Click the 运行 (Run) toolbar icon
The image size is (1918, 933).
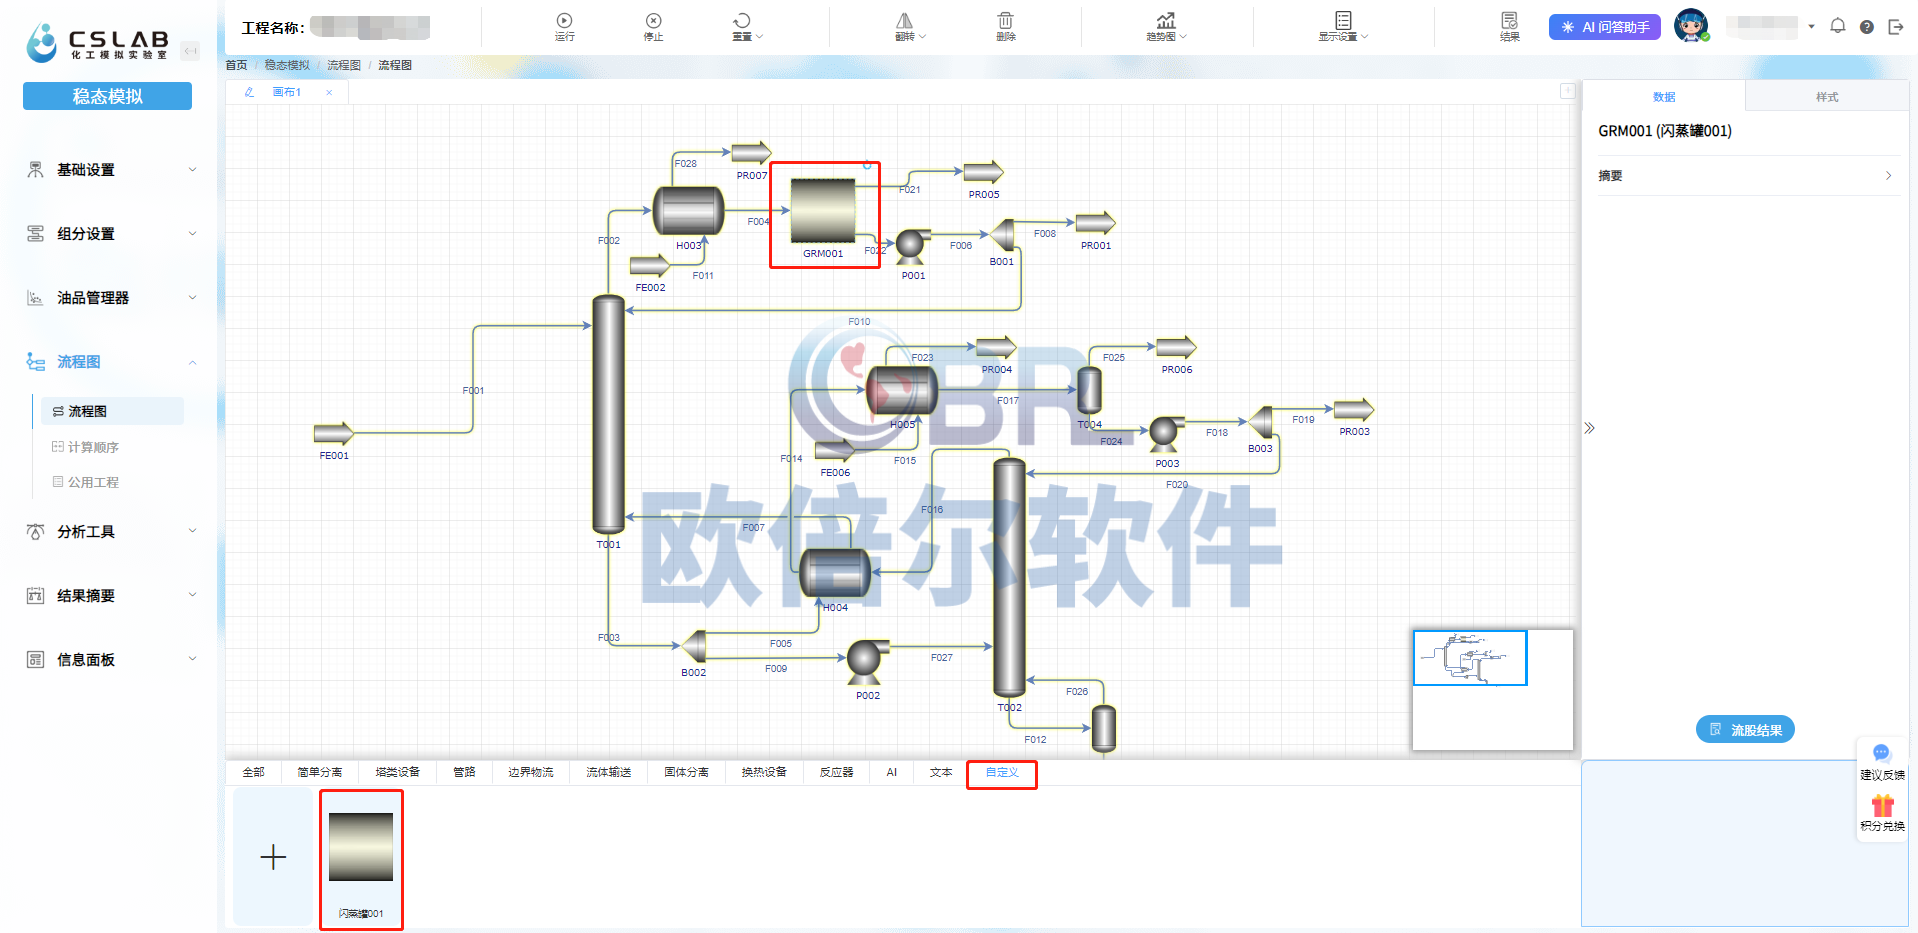pyautogui.click(x=564, y=26)
